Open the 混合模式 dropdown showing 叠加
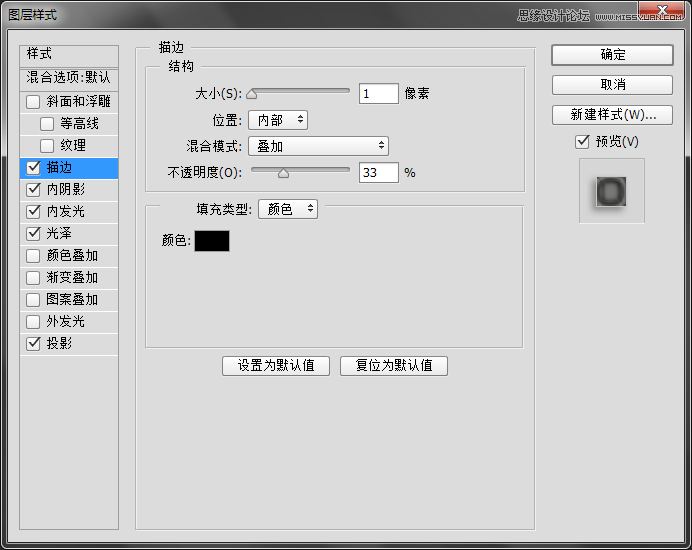692x550 pixels. pyautogui.click(x=318, y=146)
